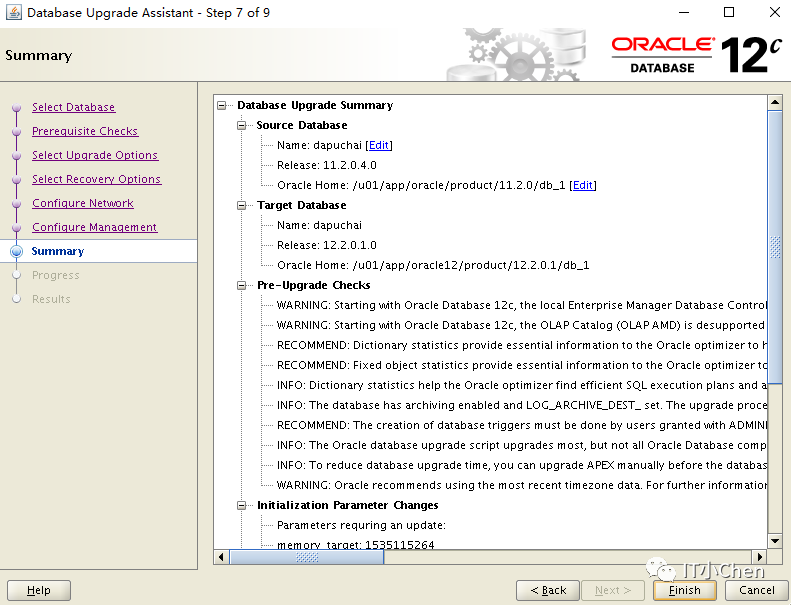
Task: Collapse the Database Upgrade Summary root node
Action: click(x=221, y=105)
